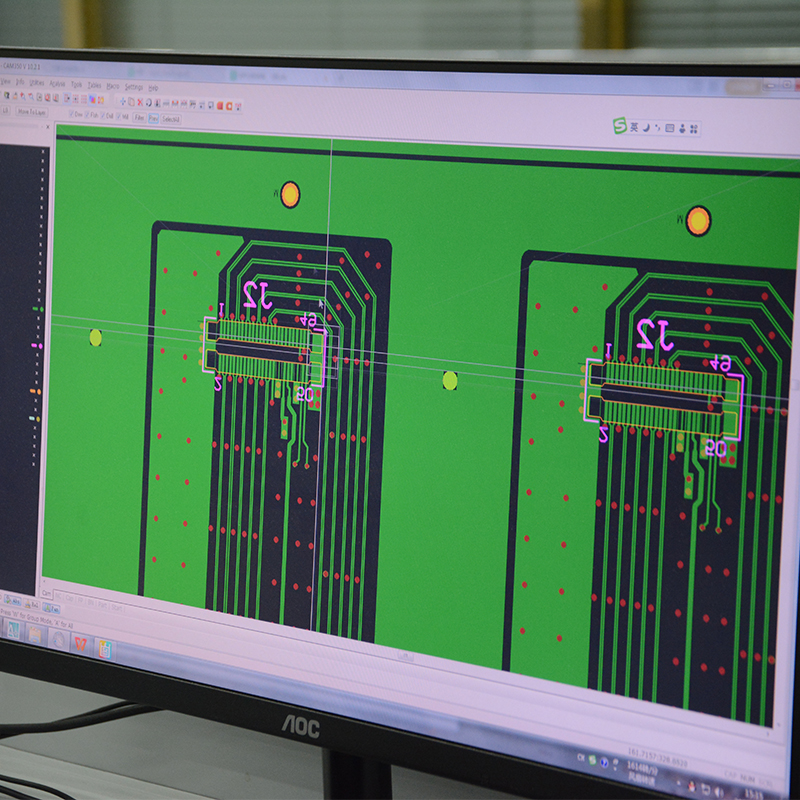This screenshot has width=800, height=800.
Task: Click the red X Delete tool
Action: click(140, 102)
